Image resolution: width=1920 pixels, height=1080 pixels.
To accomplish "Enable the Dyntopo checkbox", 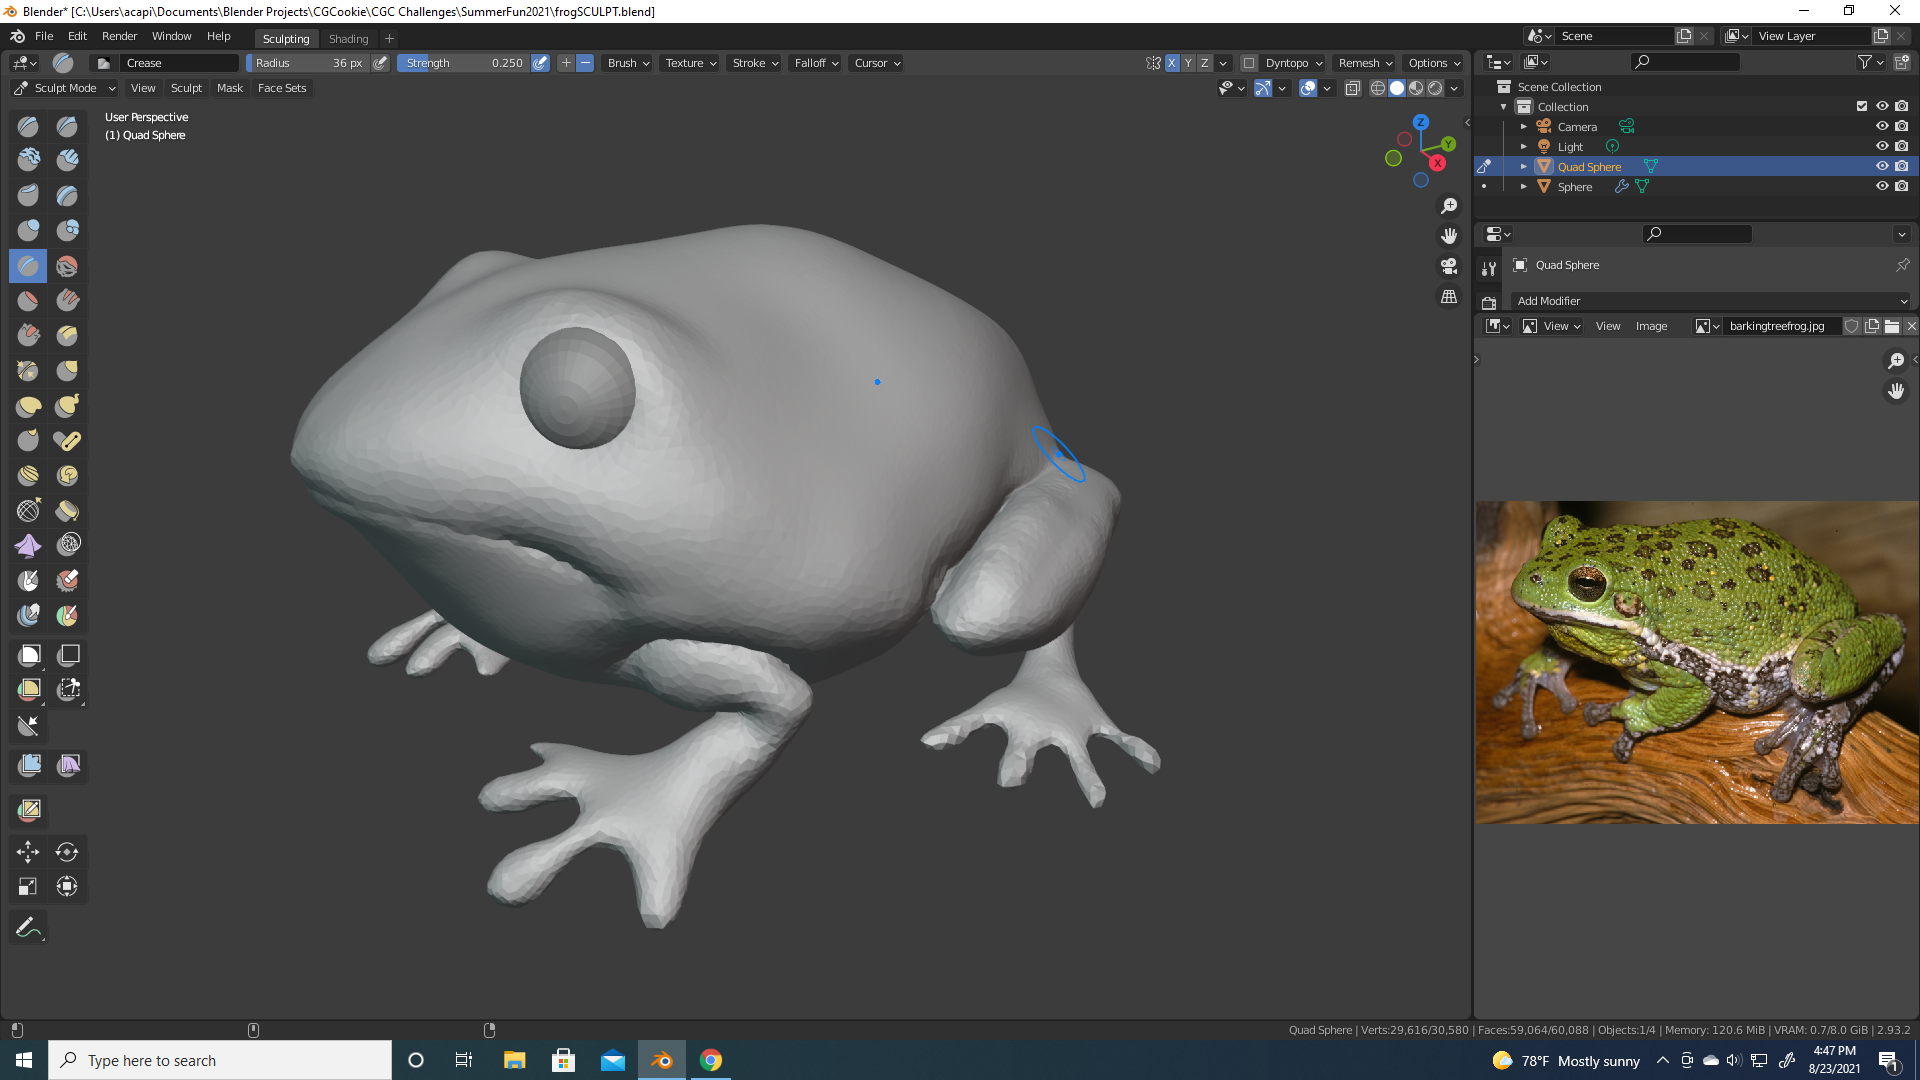I will [x=1249, y=63].
